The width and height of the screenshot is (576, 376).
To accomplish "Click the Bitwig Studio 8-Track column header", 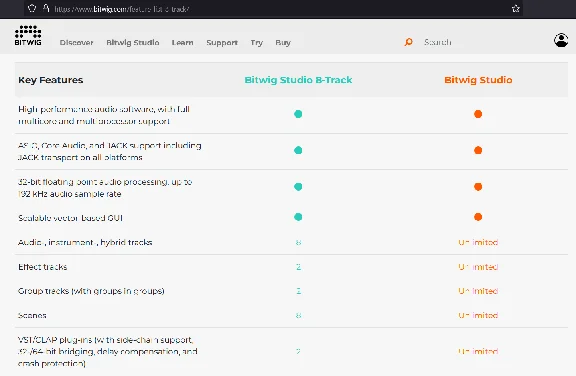I will coord(298,80).
